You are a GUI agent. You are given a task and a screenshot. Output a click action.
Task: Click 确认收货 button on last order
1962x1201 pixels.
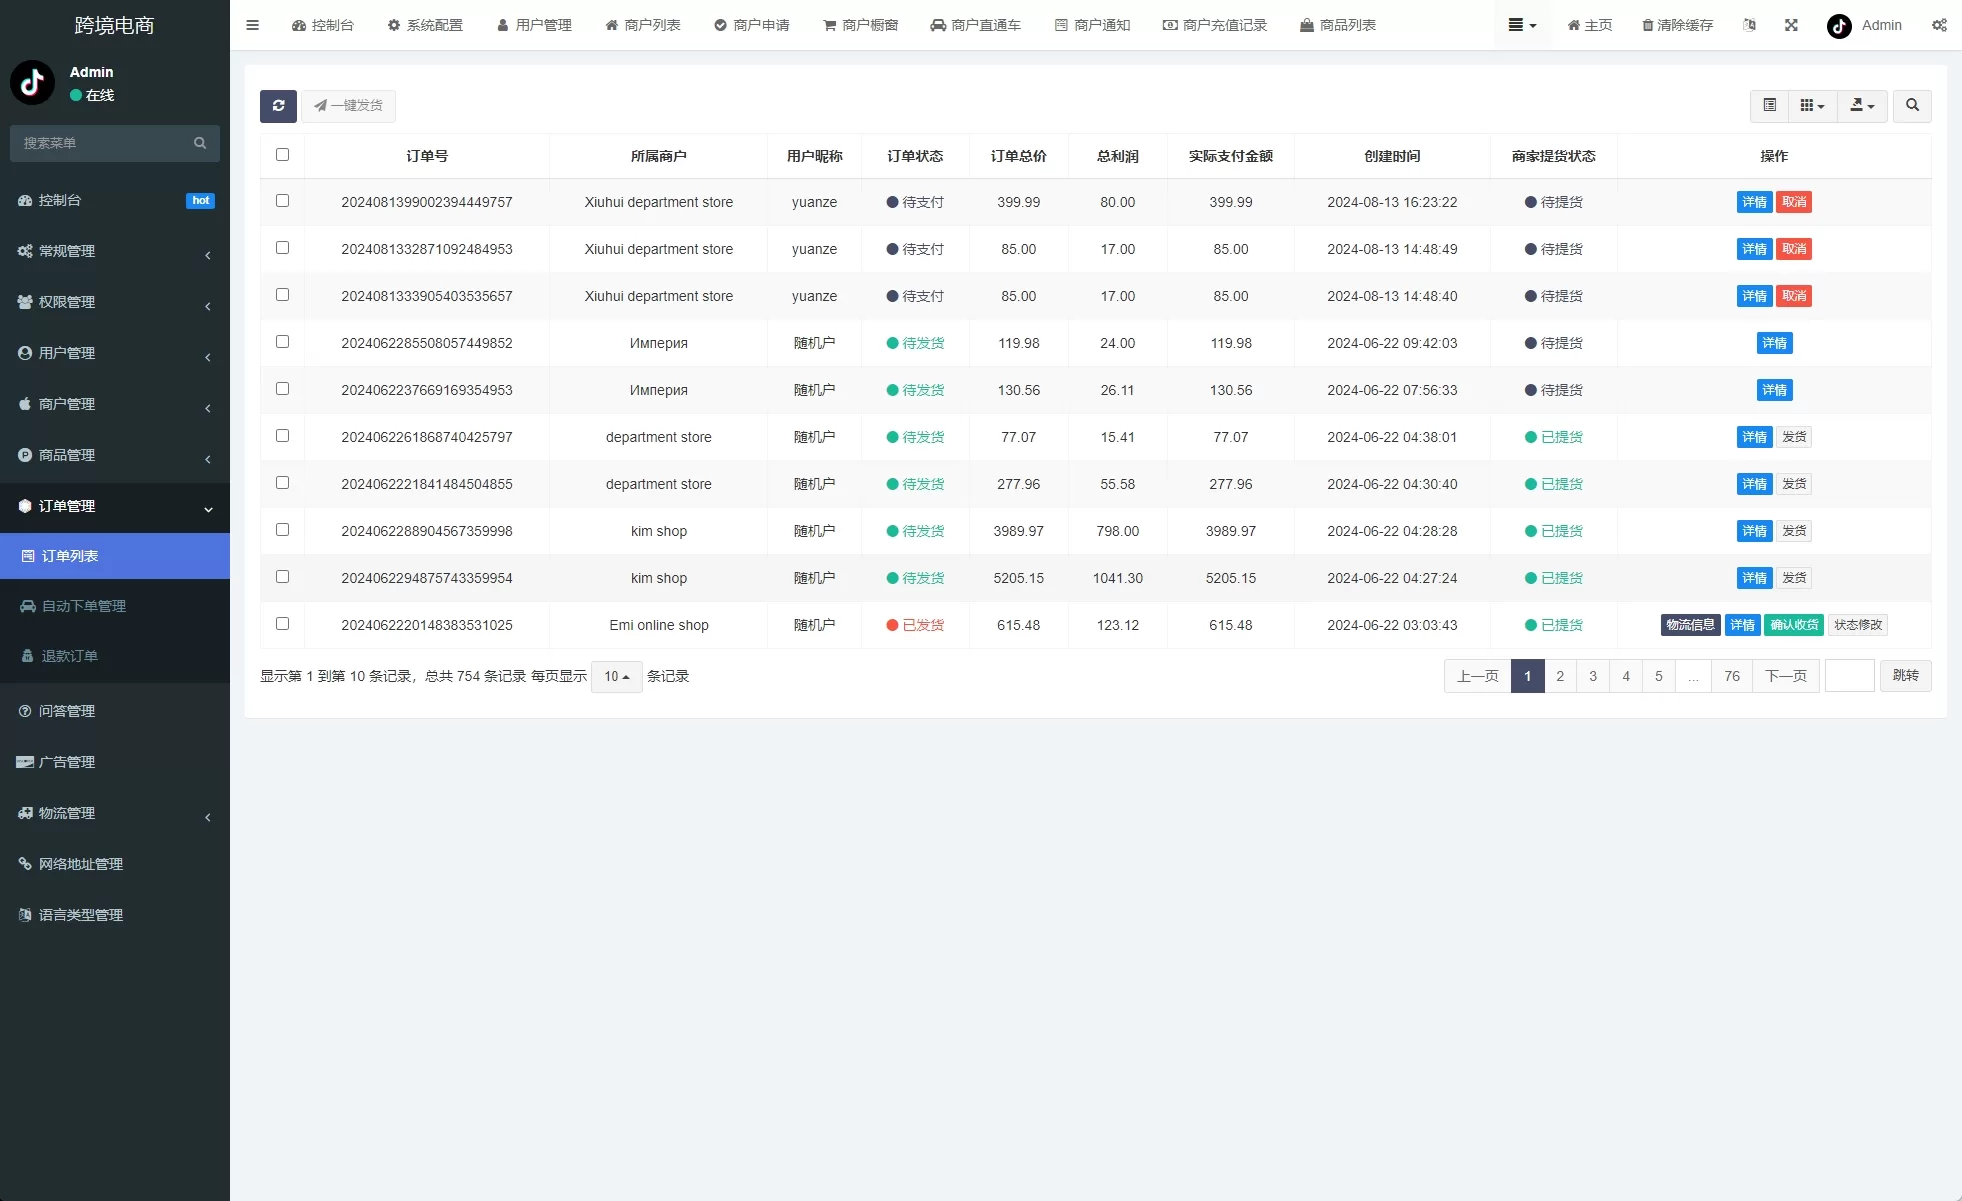pyautogui.click(x=1794, y=625)
